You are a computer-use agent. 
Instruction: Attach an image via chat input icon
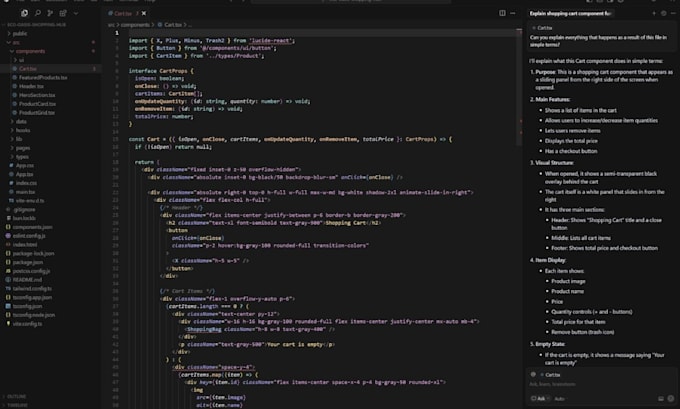pyautogui.click(x=661, y=399)
